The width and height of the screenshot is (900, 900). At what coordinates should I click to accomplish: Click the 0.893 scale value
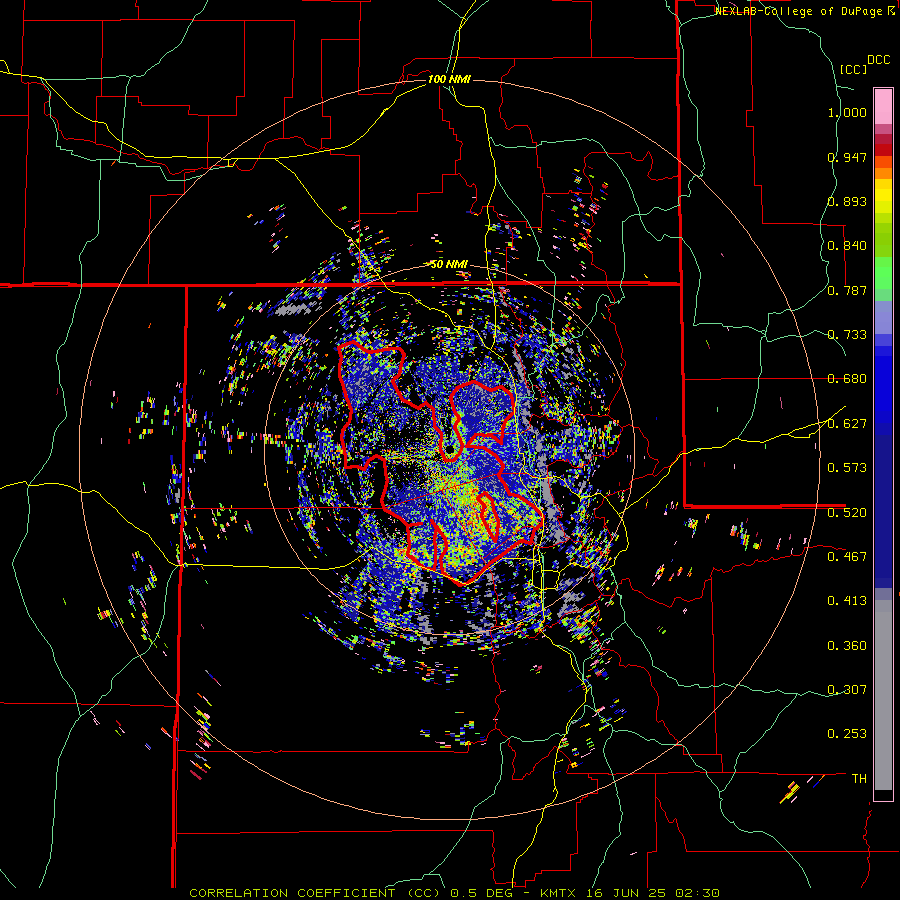tap(847, 201)
